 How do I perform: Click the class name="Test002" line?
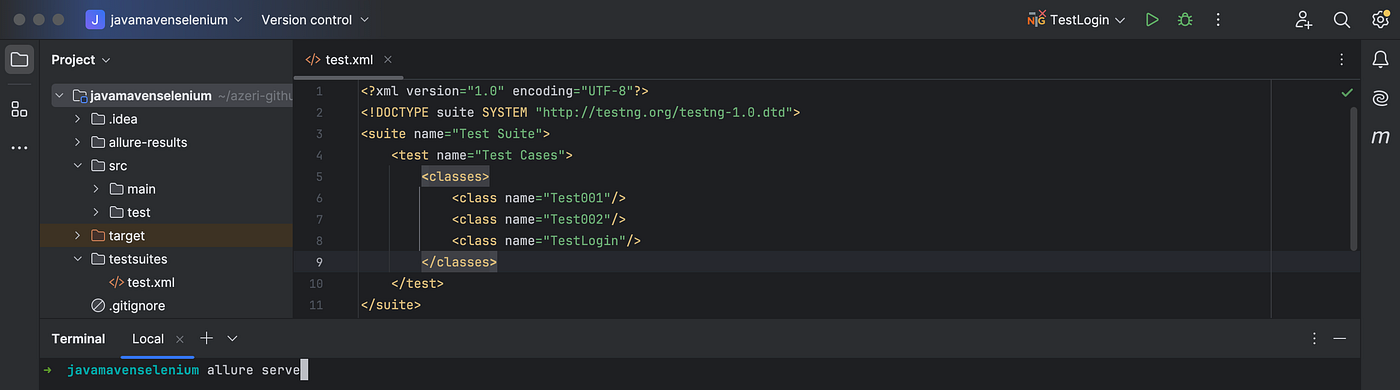pyautogui.click(x=538, y=219)
